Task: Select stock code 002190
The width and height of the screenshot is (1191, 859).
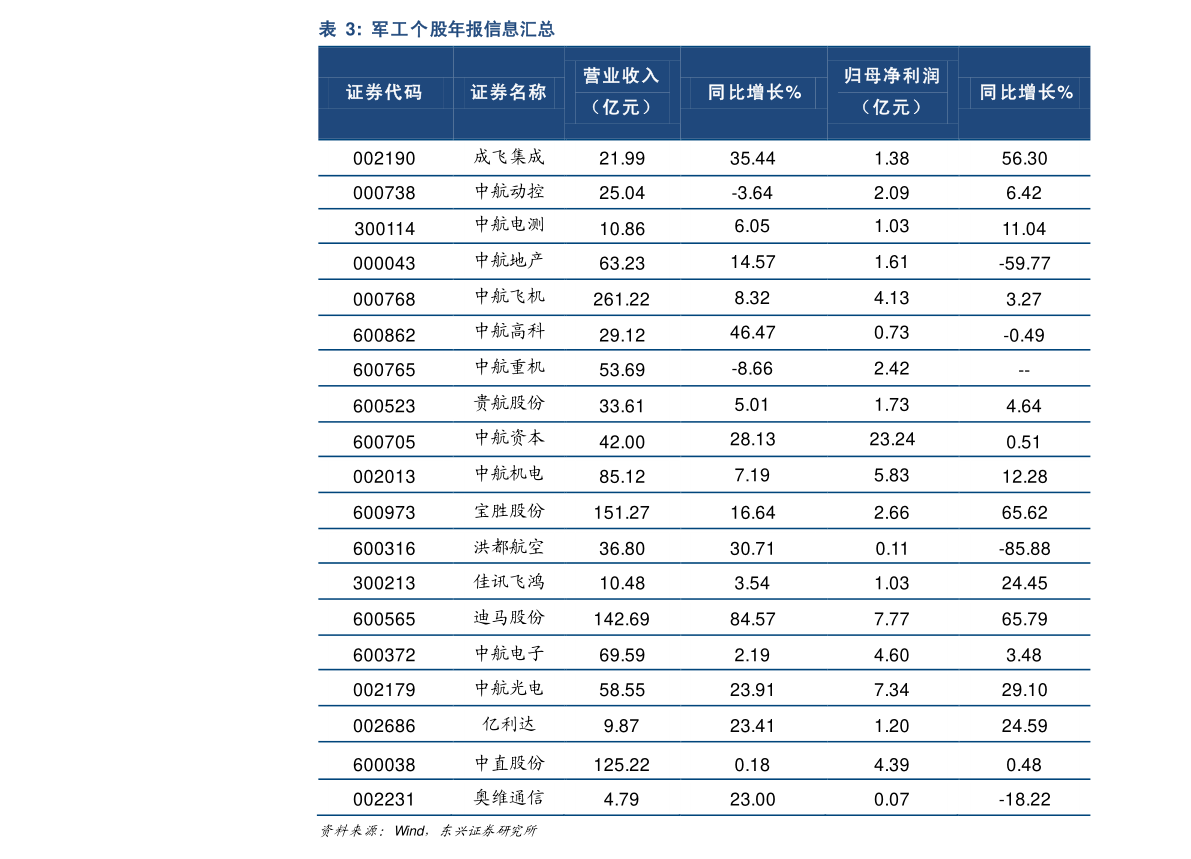Action: [x=384, y=159]
